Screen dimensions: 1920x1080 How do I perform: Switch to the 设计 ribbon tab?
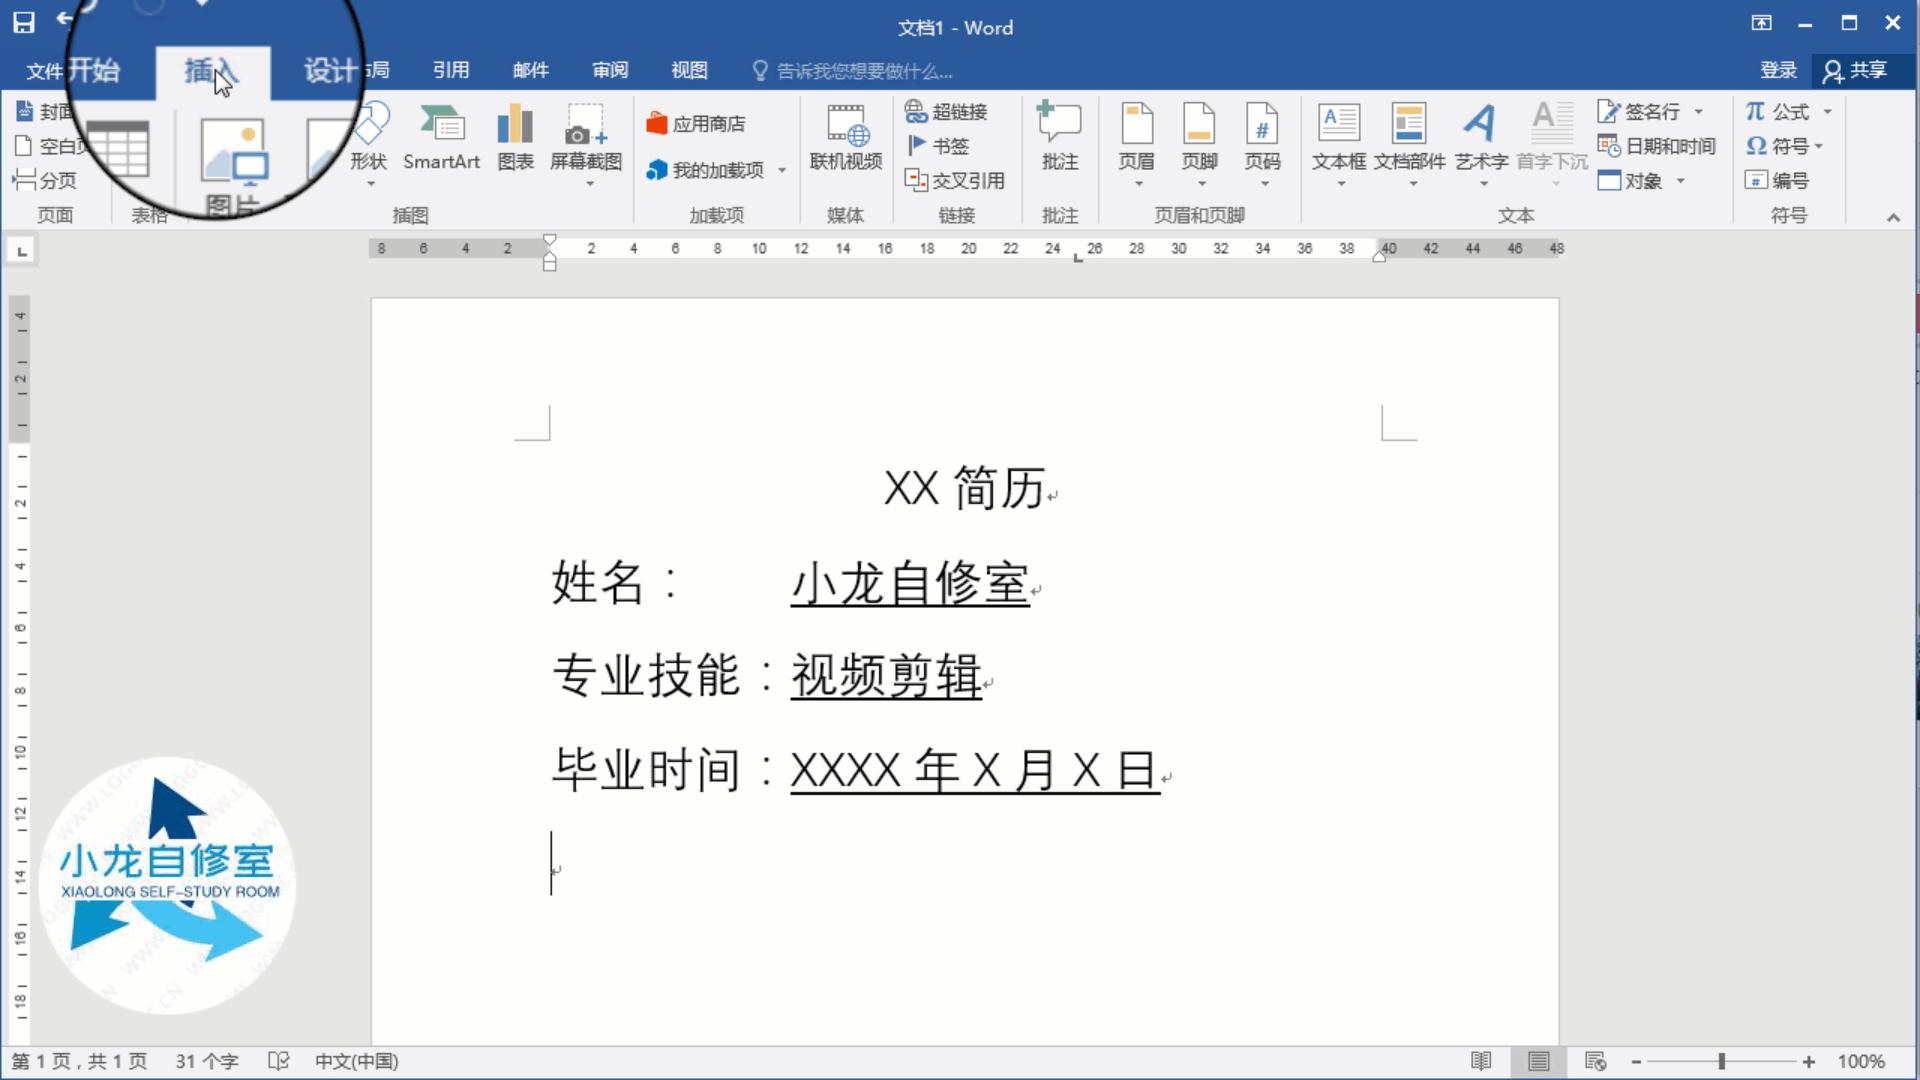(x=330, y=70)
